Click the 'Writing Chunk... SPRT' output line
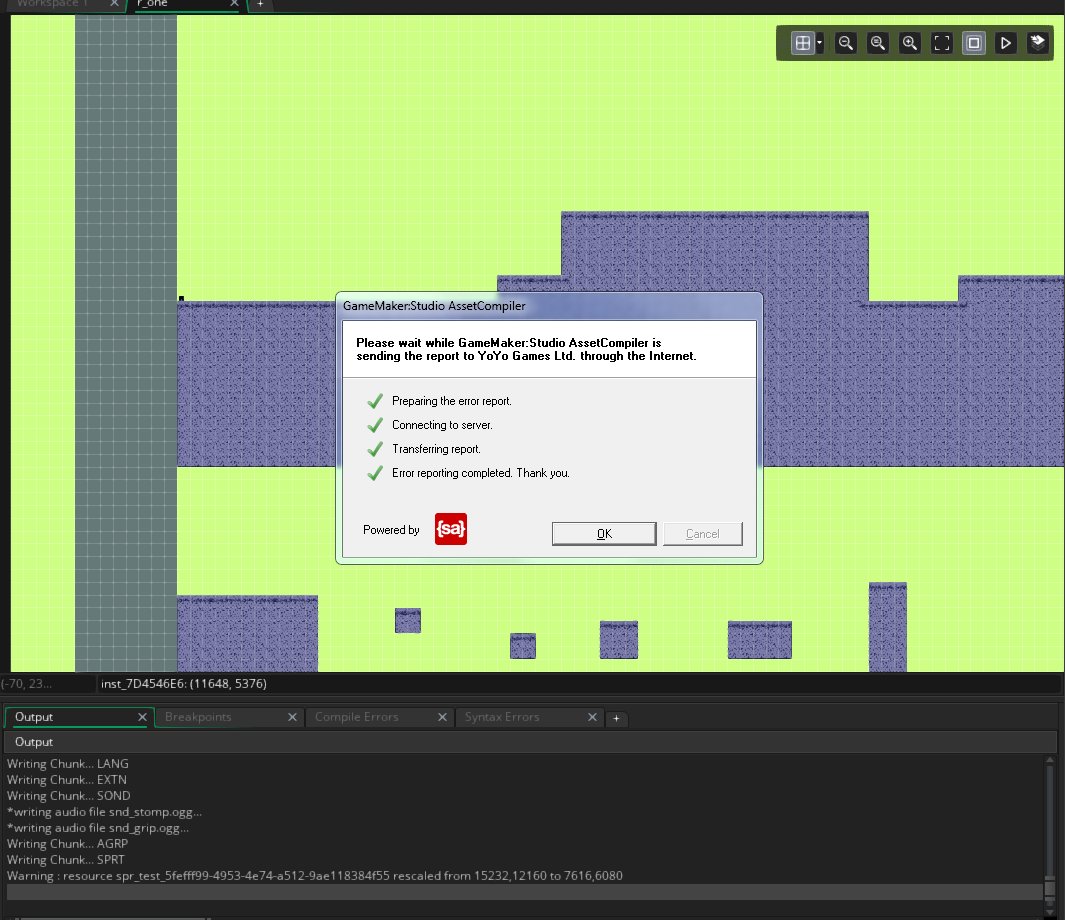 pos(66,860)
